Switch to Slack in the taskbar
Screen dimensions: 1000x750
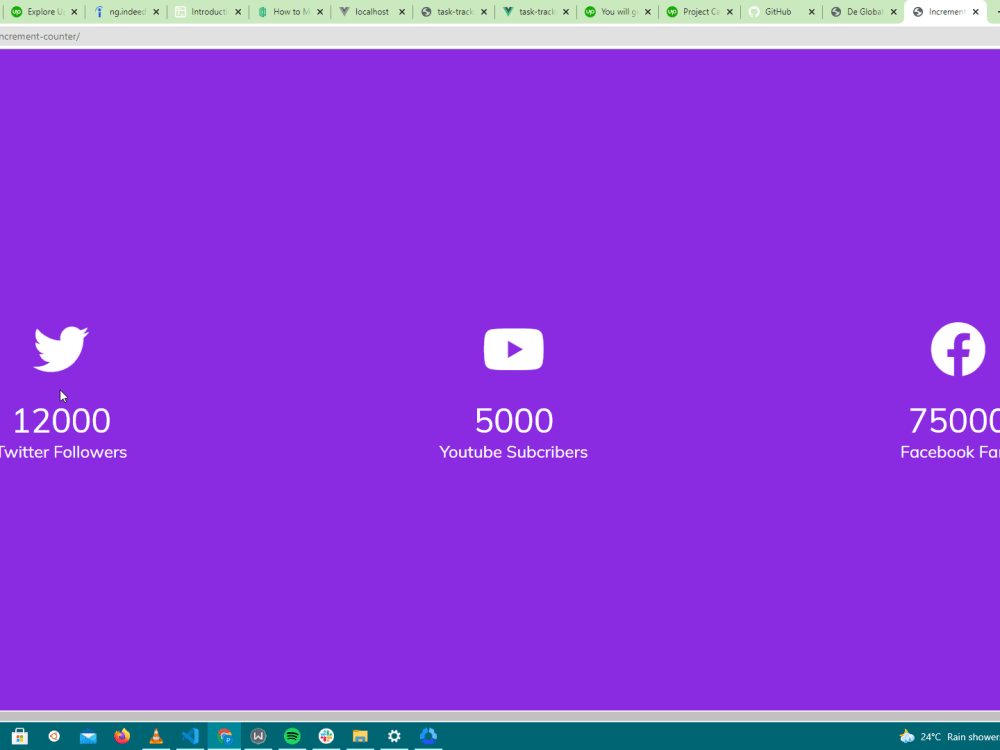(326, 736)
